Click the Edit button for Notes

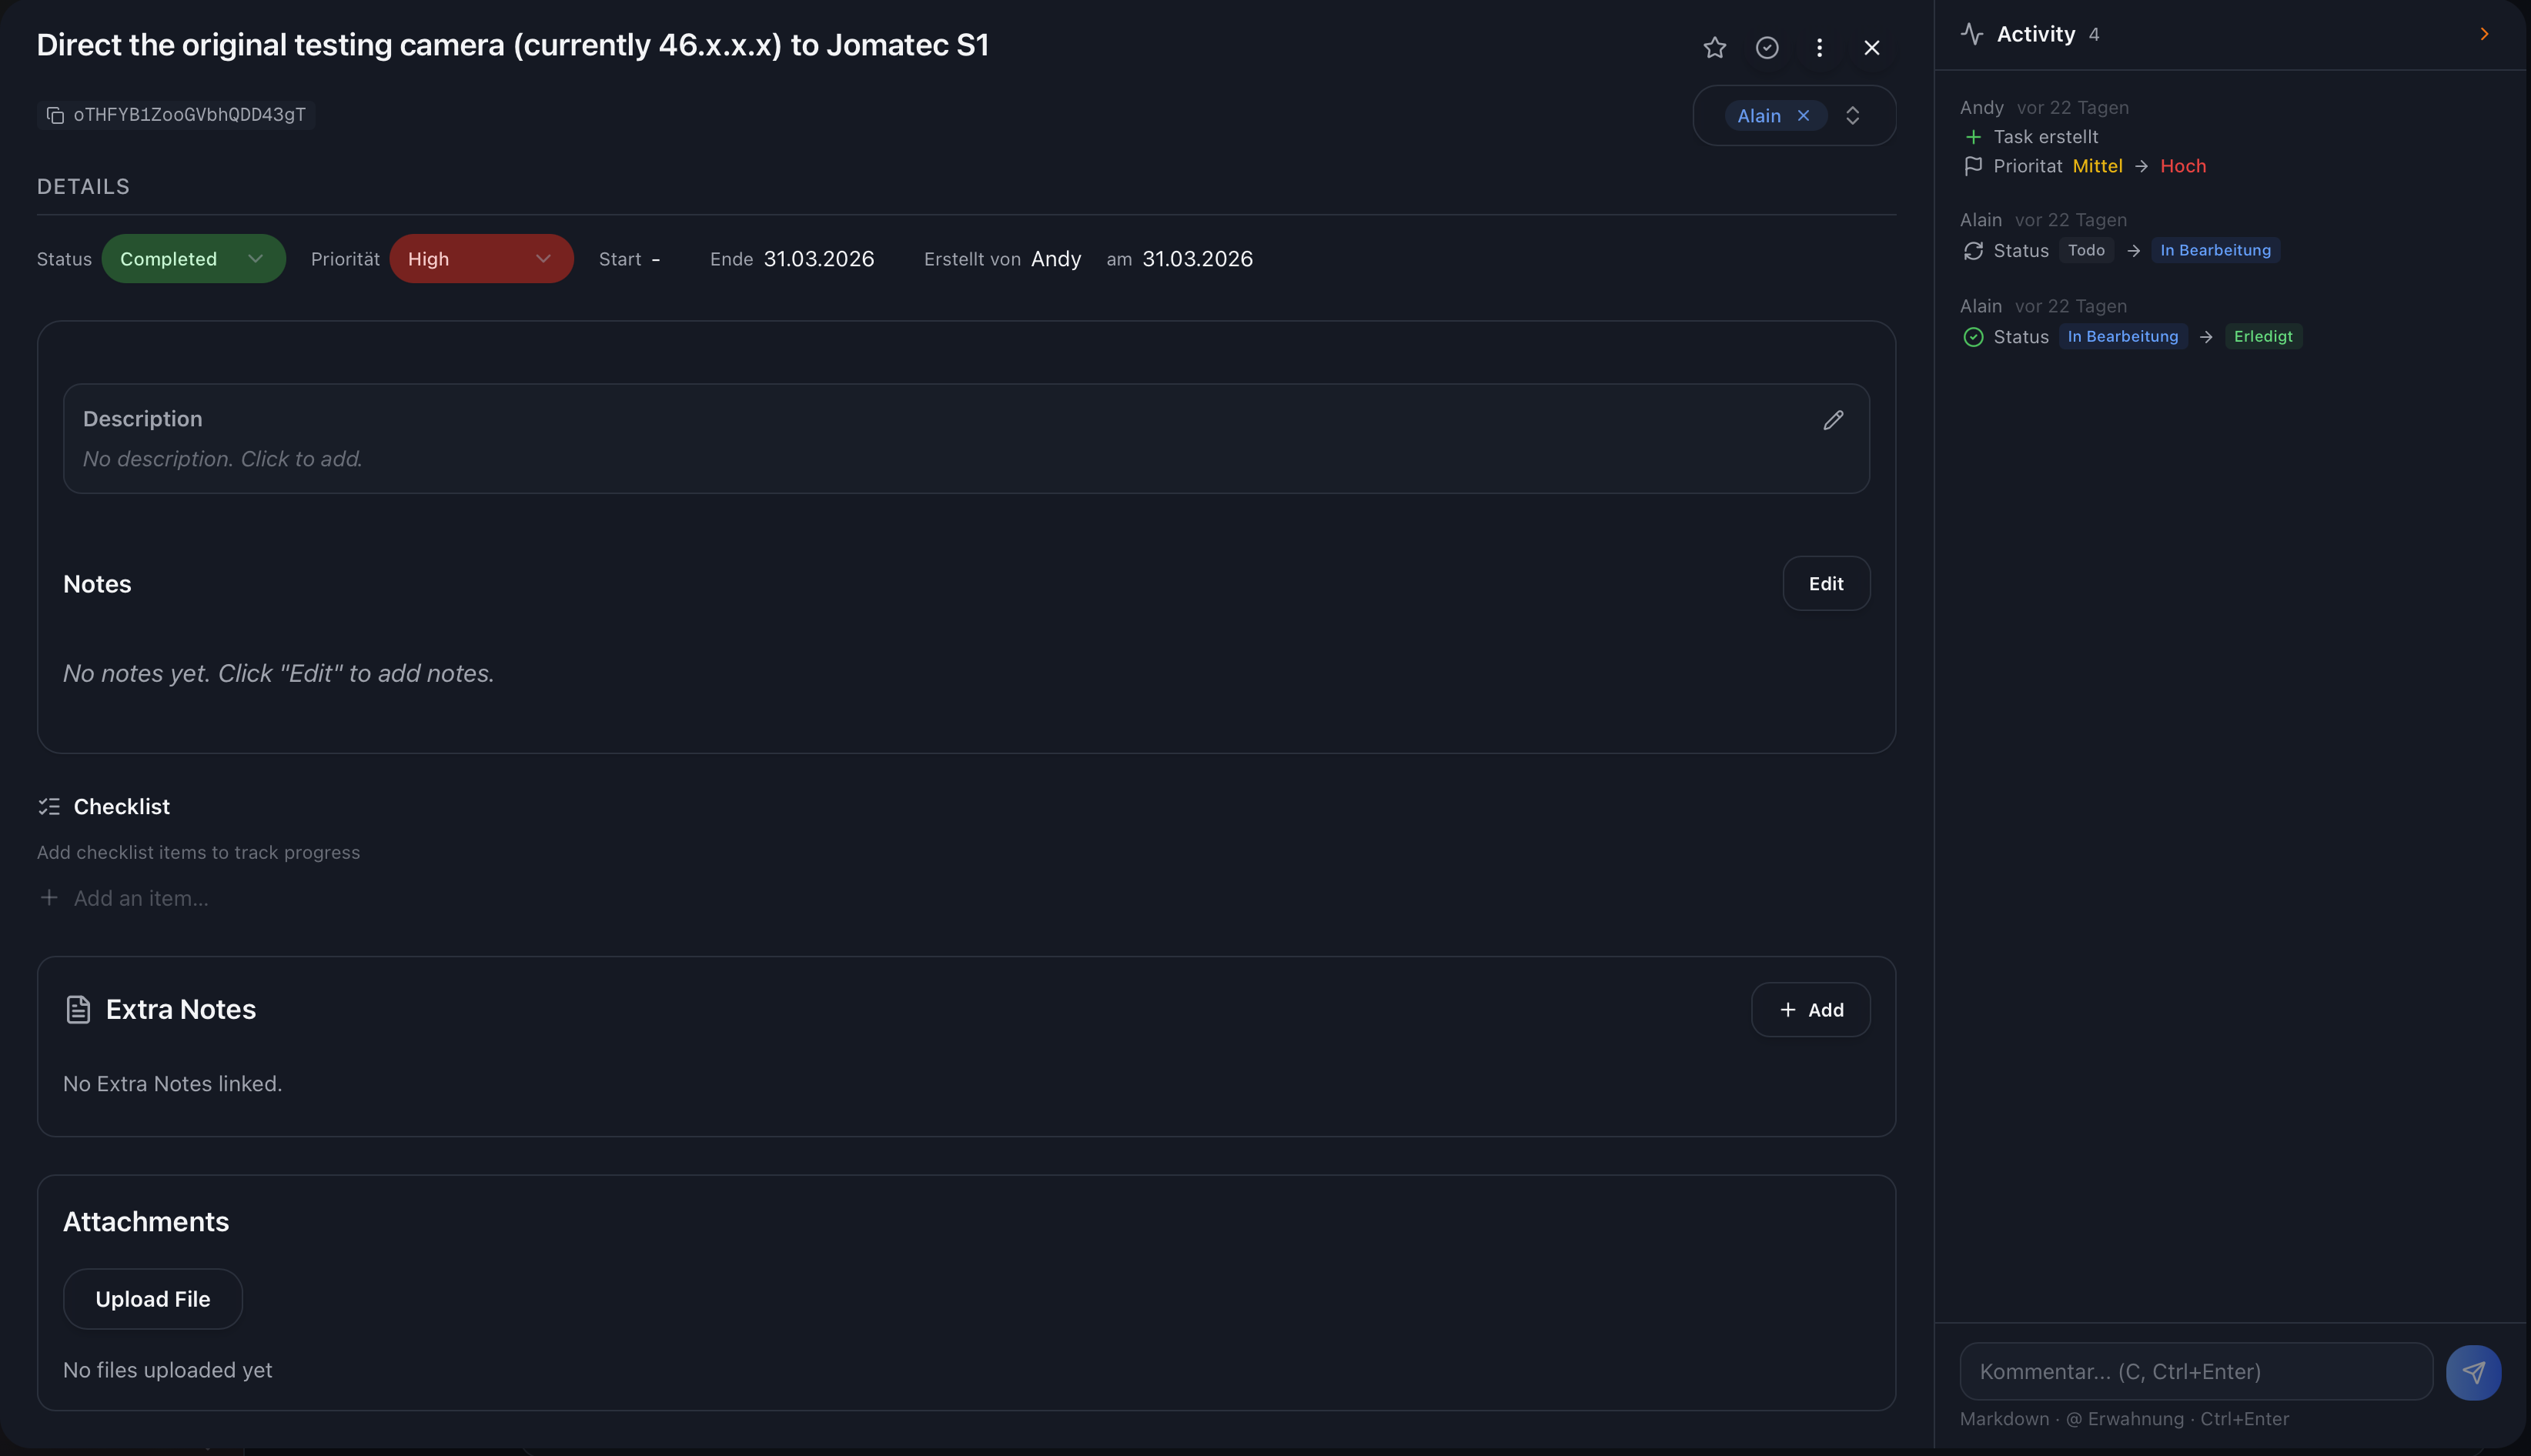click(x=1825, y=584)
